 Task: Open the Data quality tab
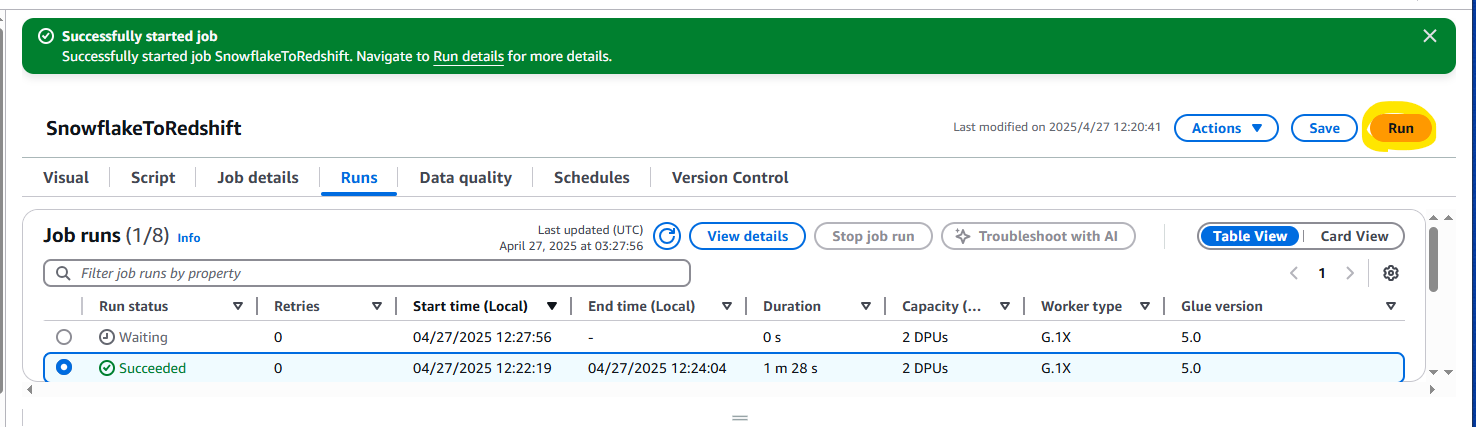tap(465, 177)
